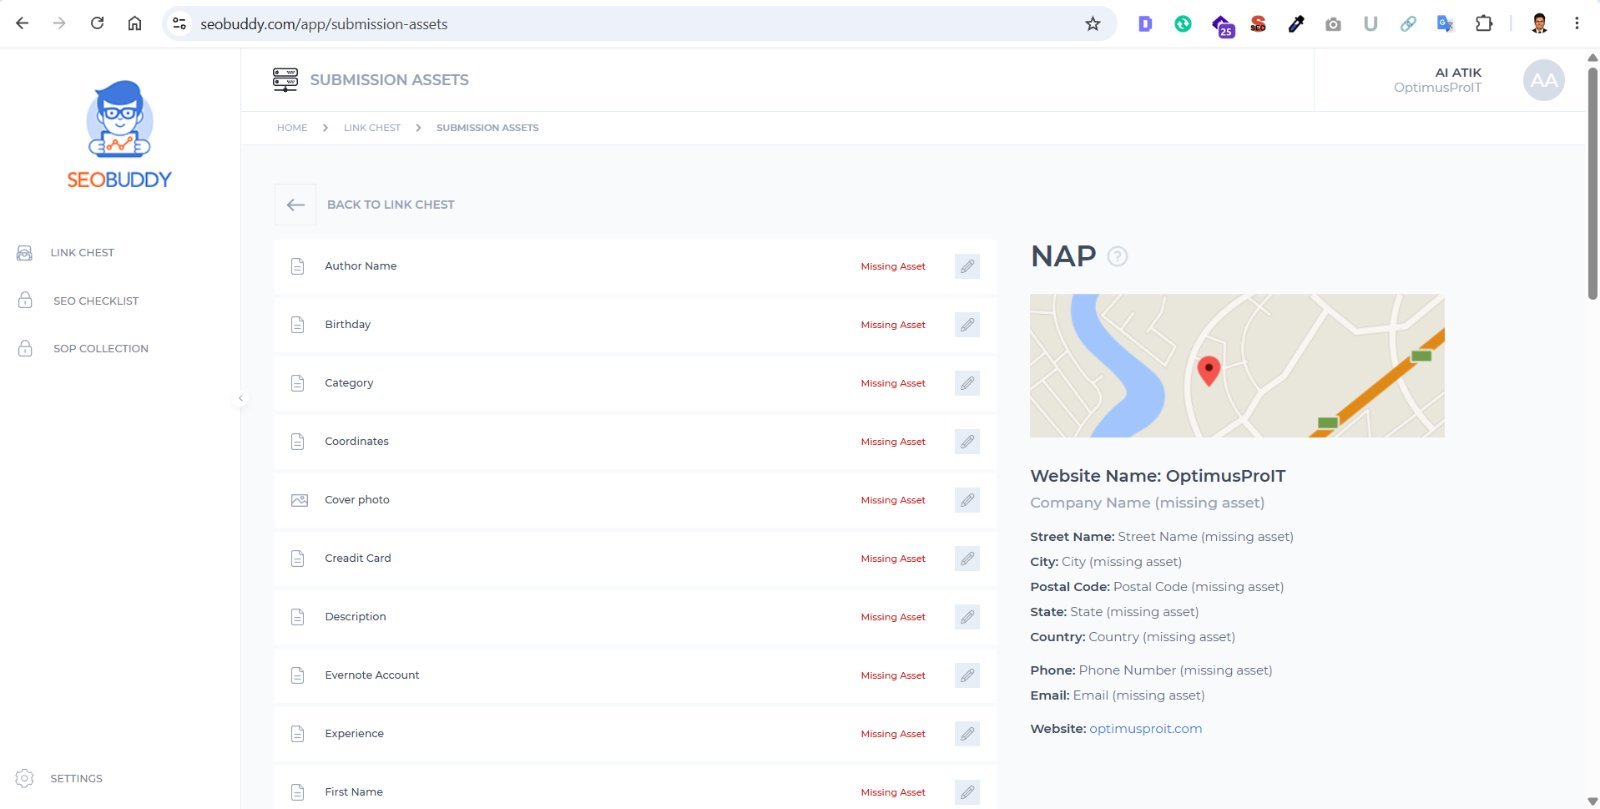Go to browser home page icon
The image size is (1600, 809).
point(135,23)
